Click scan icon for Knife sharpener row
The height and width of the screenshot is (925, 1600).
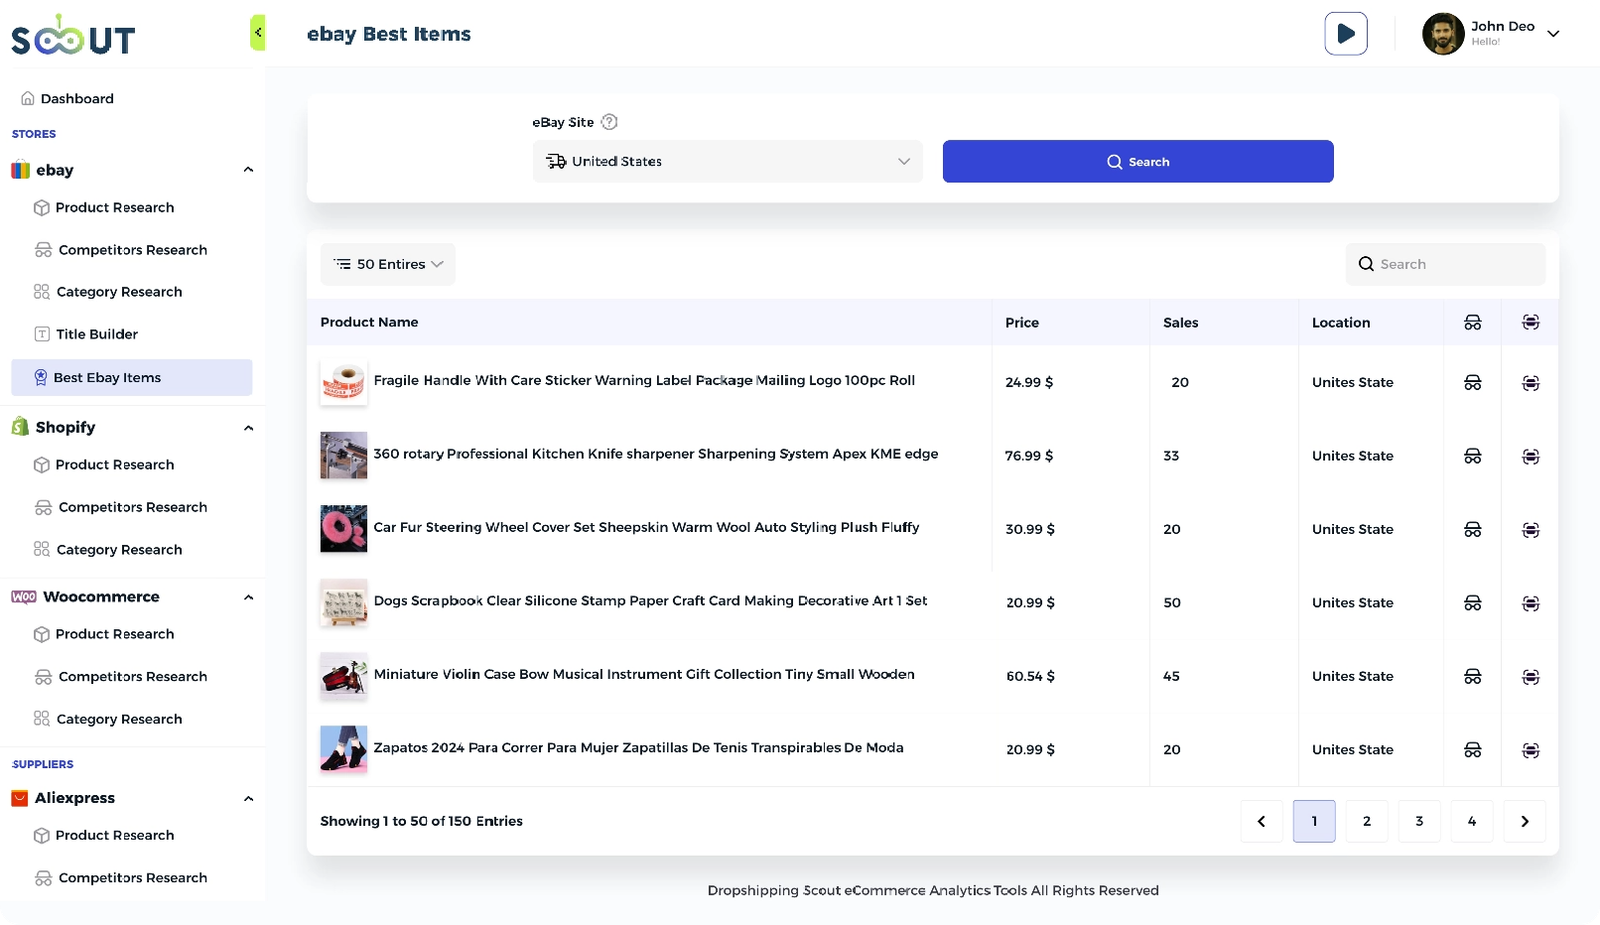click(1530, 456)
